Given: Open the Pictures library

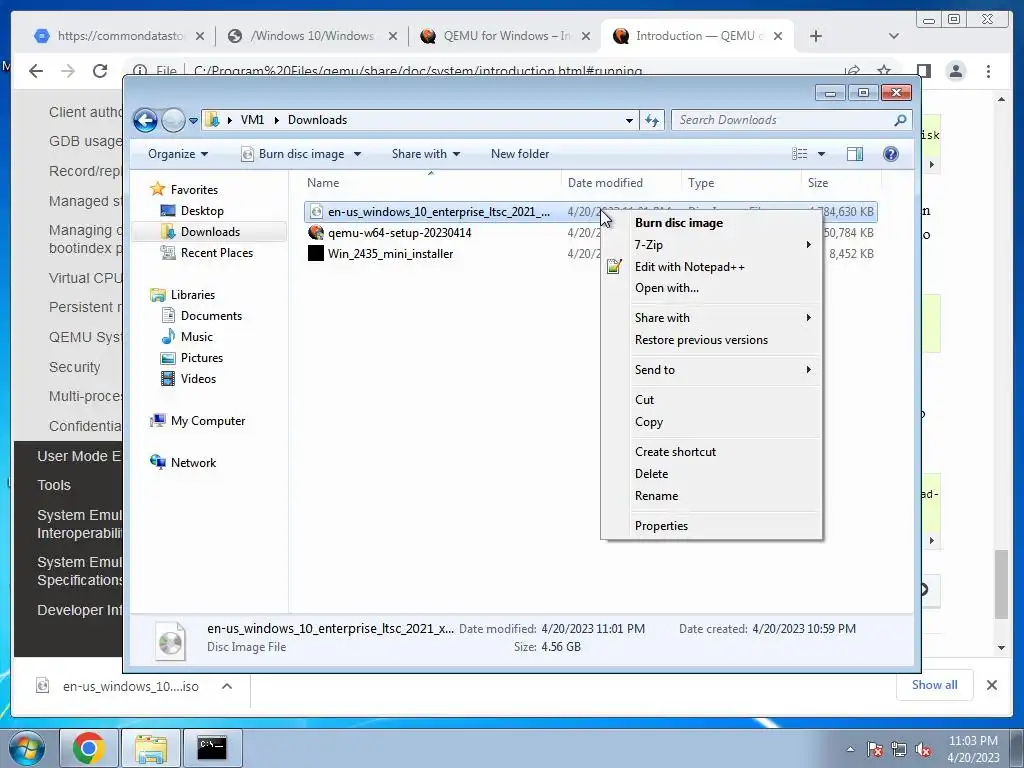Looking at the screenshot, I should [192, 358].
